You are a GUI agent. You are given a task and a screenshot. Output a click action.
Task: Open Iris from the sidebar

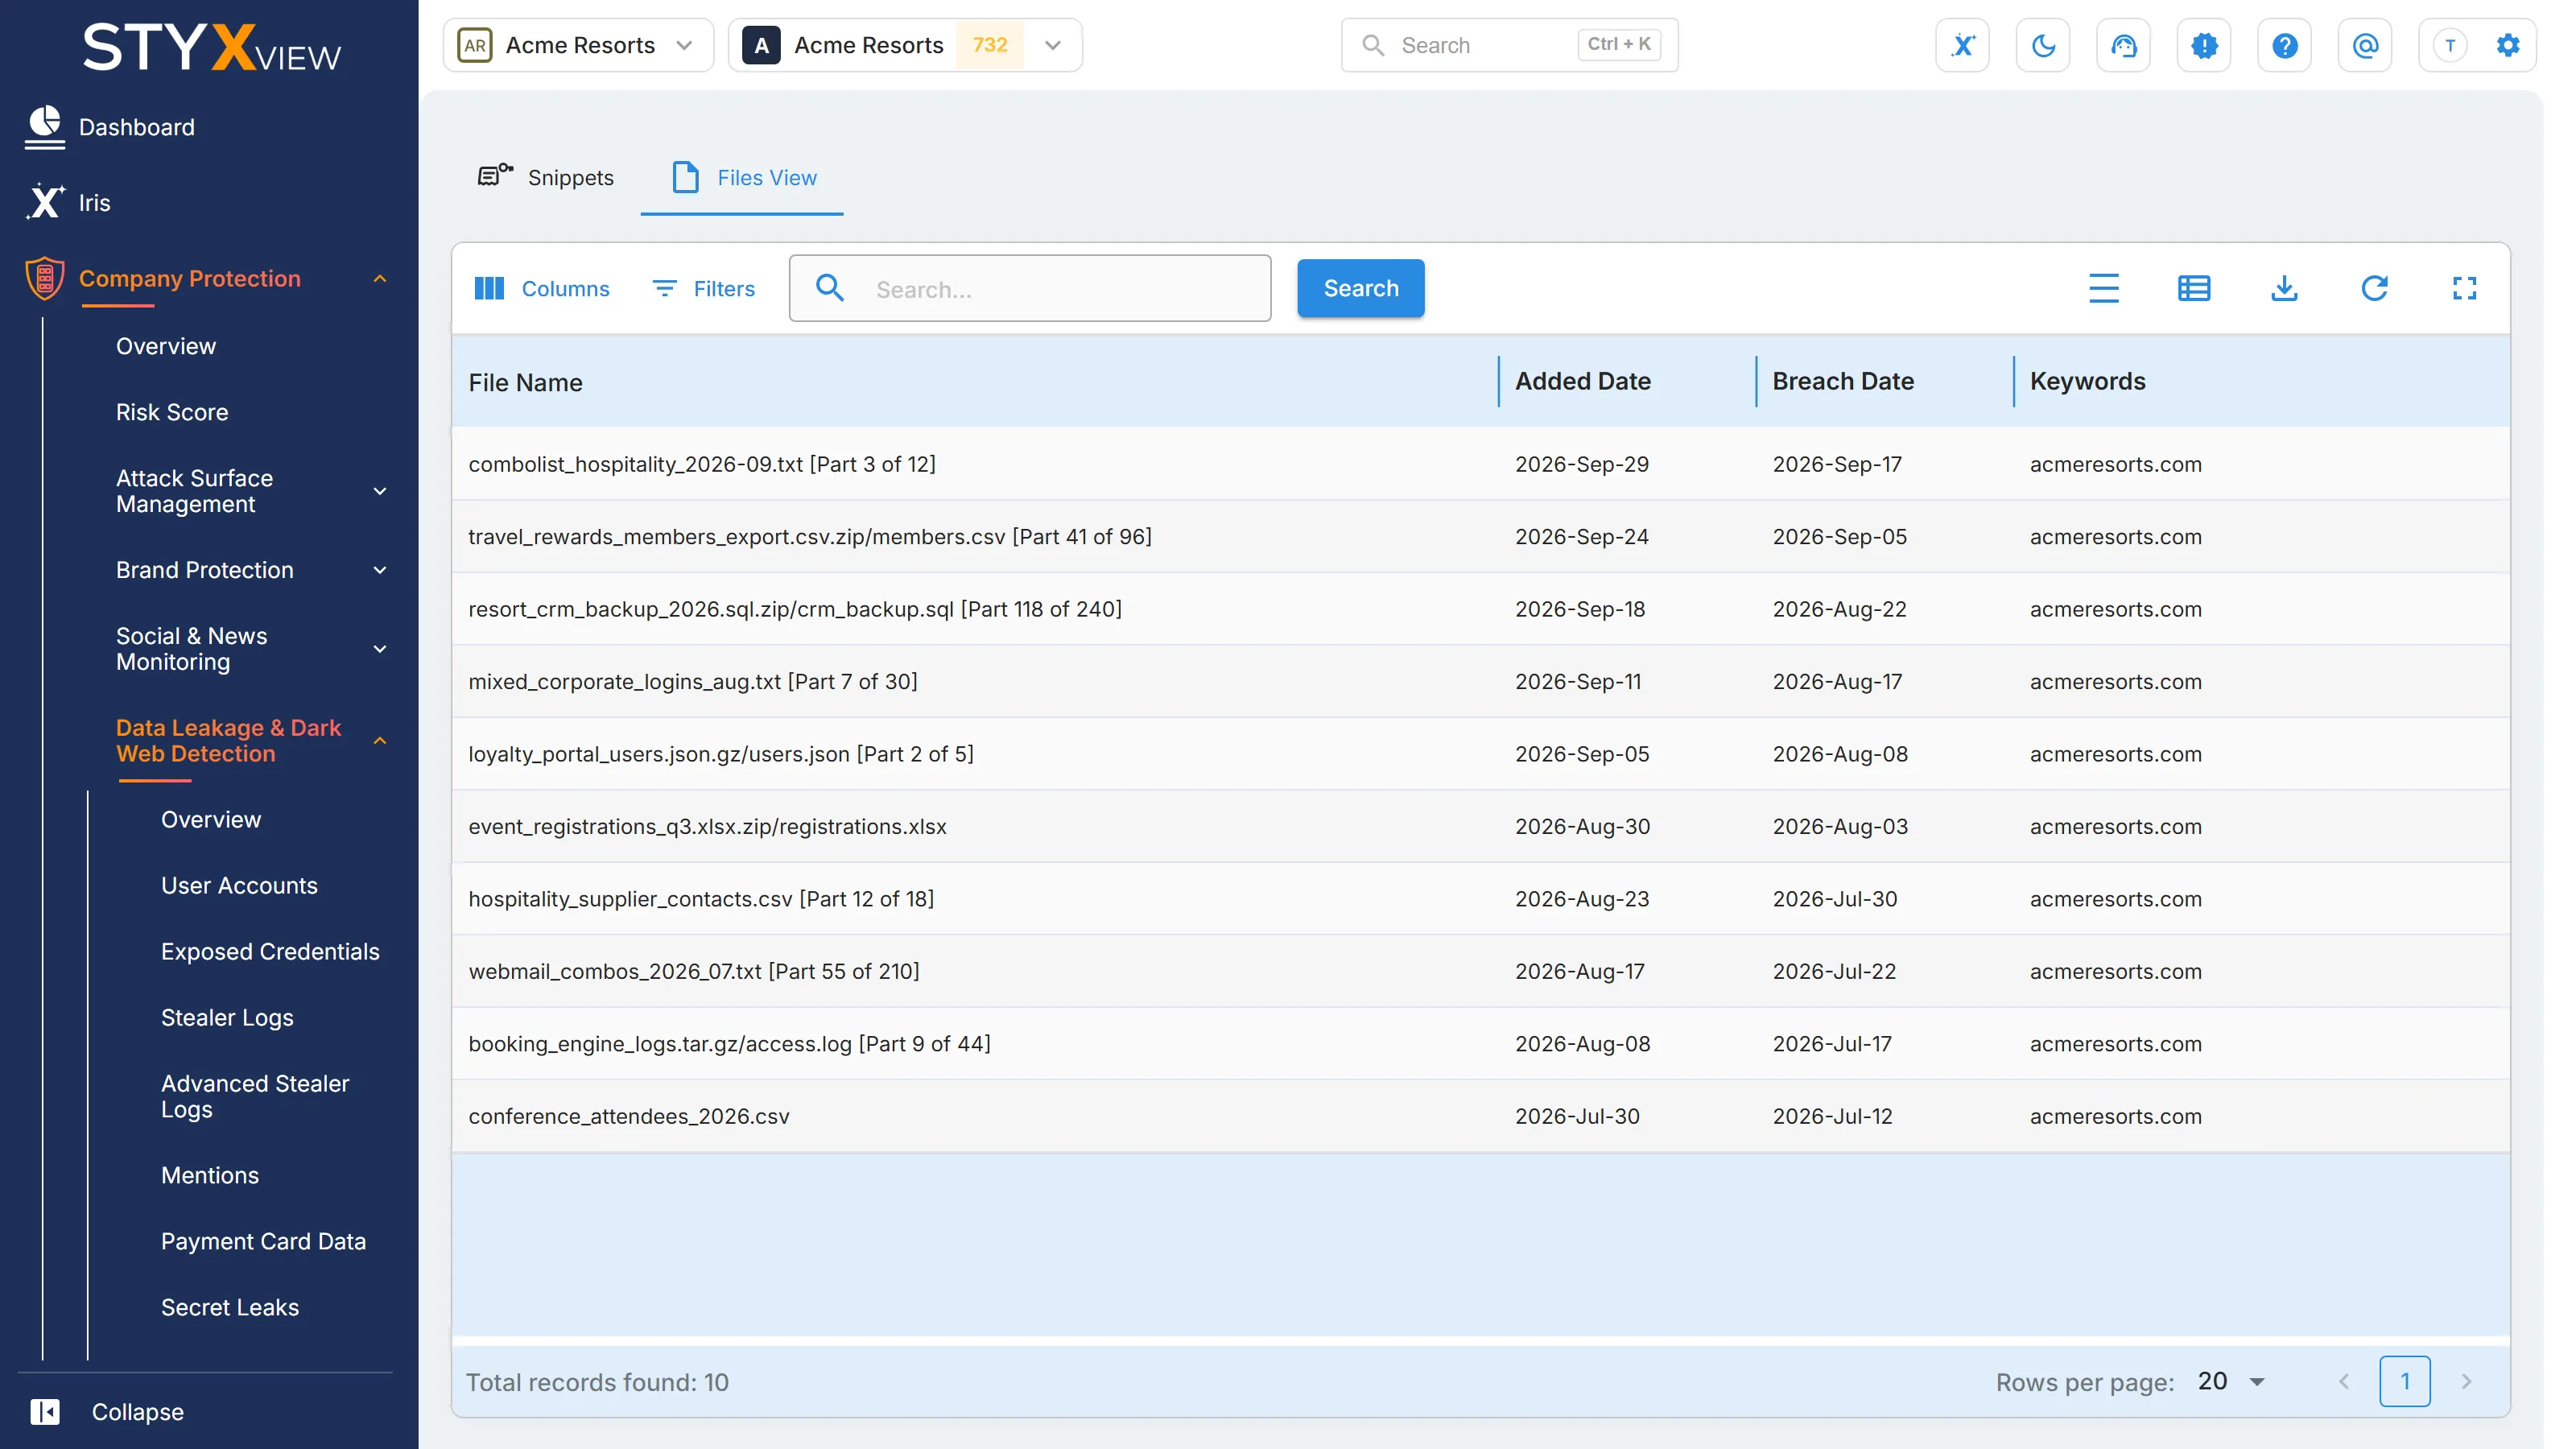(68, 202)
